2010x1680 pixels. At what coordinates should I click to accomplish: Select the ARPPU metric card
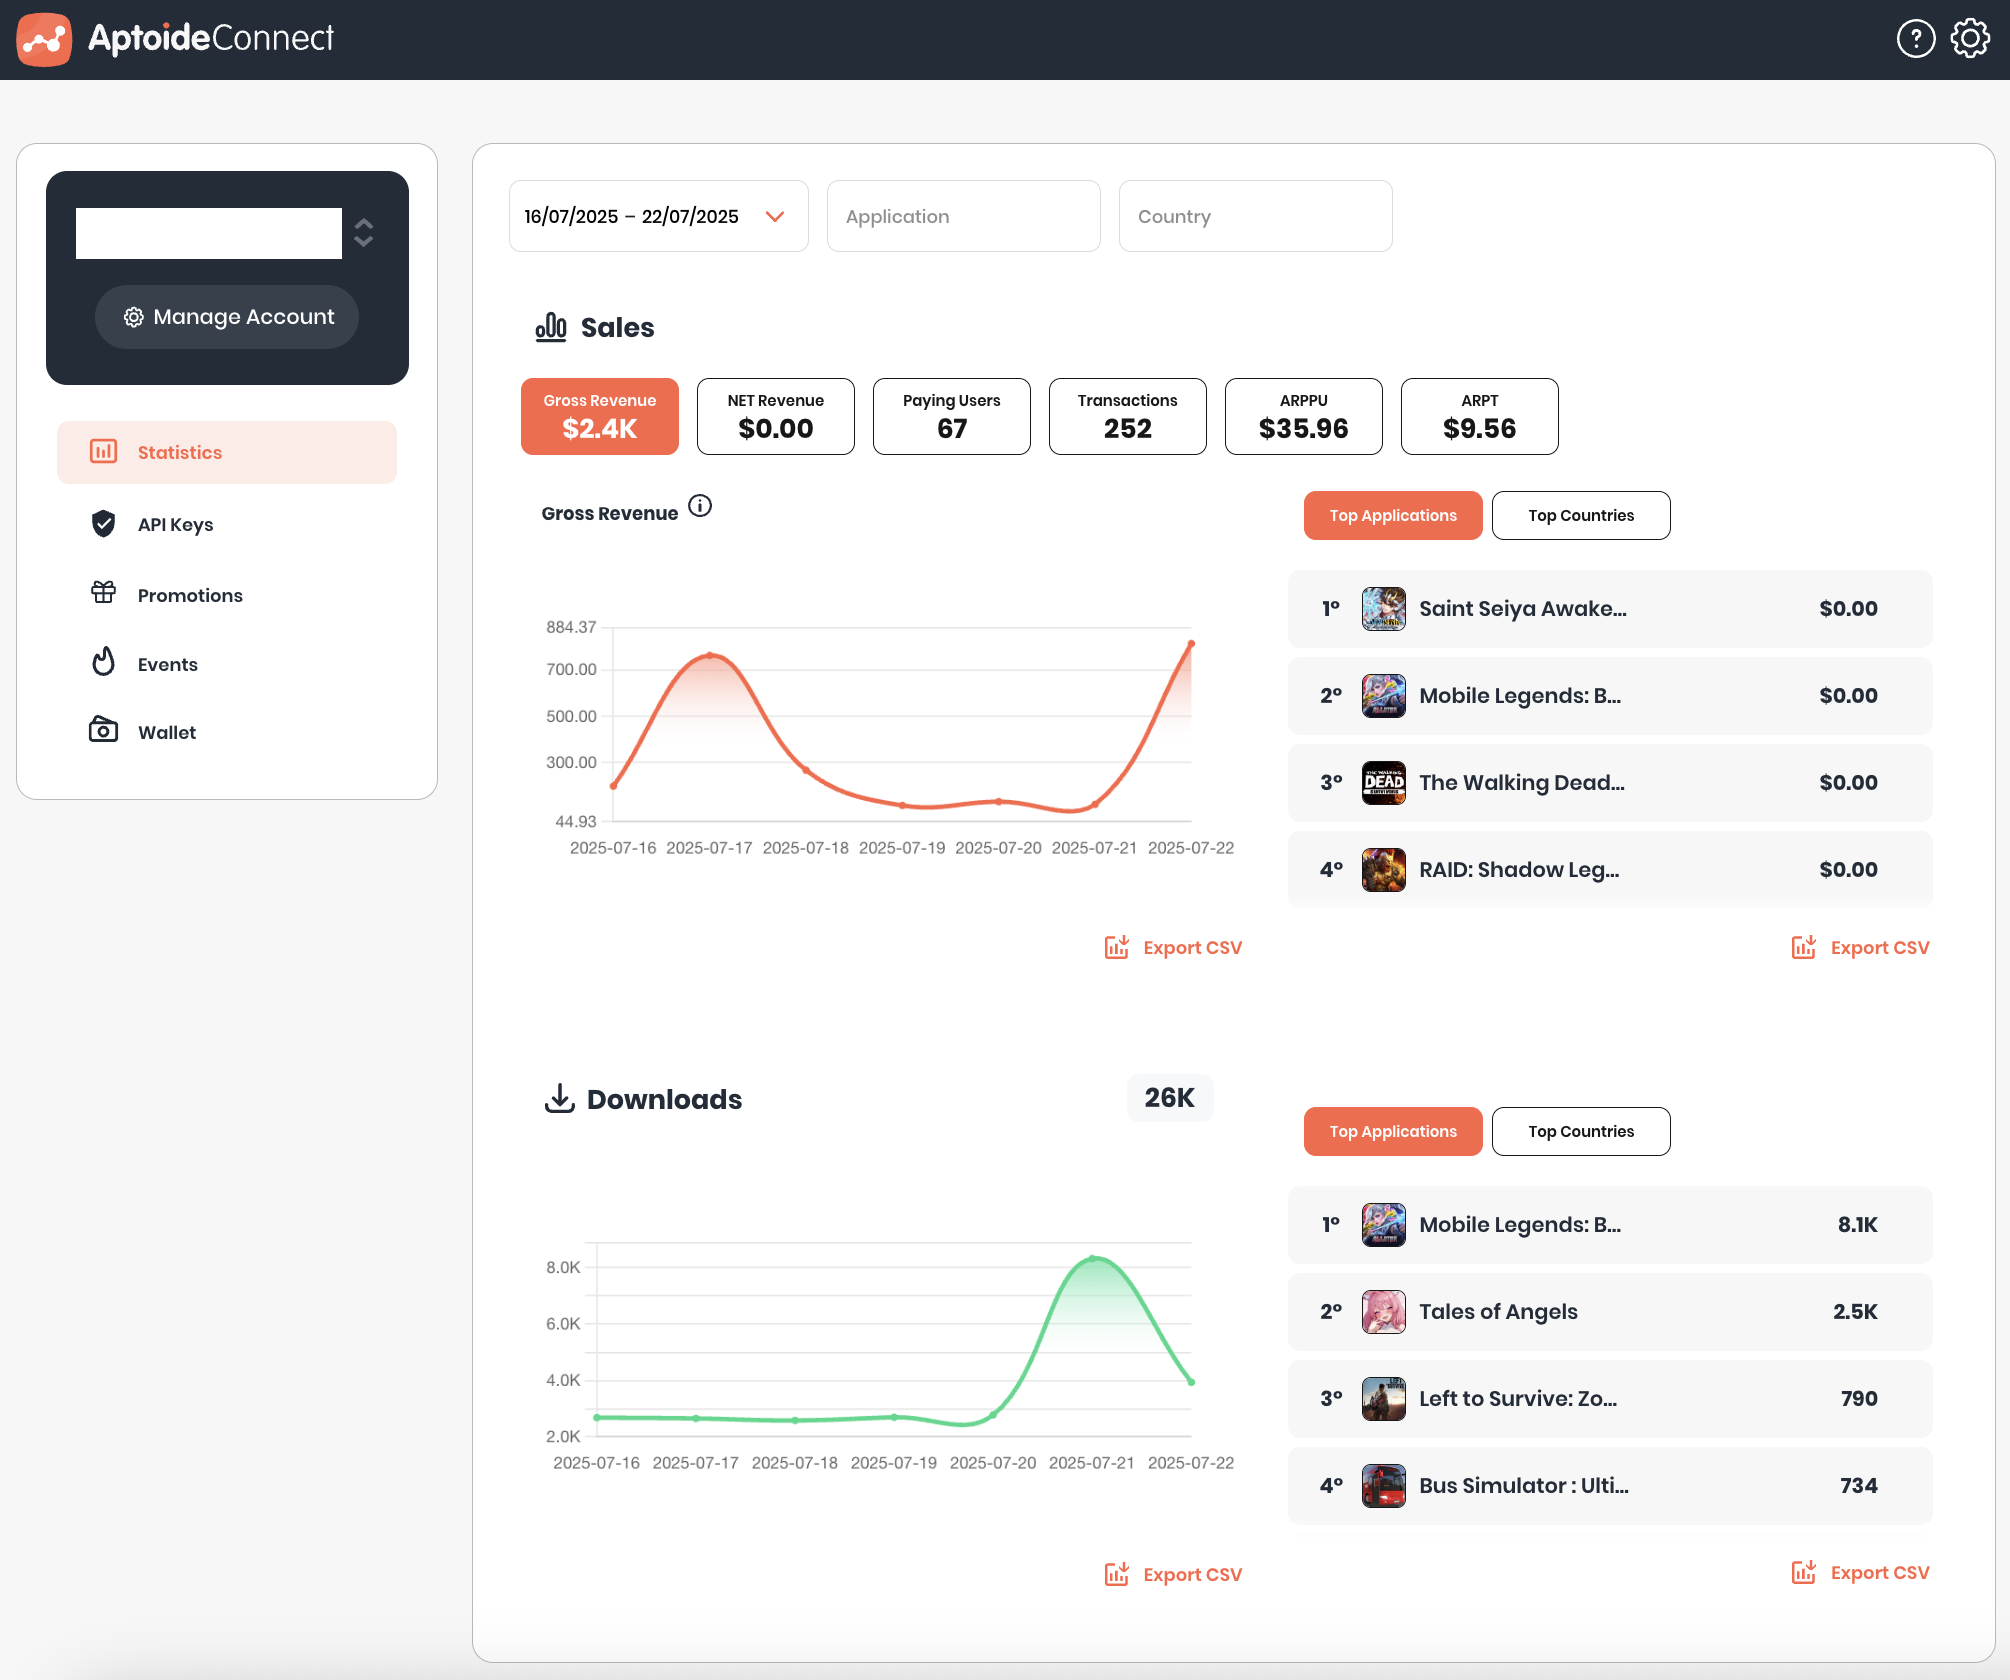[1304, 416]
